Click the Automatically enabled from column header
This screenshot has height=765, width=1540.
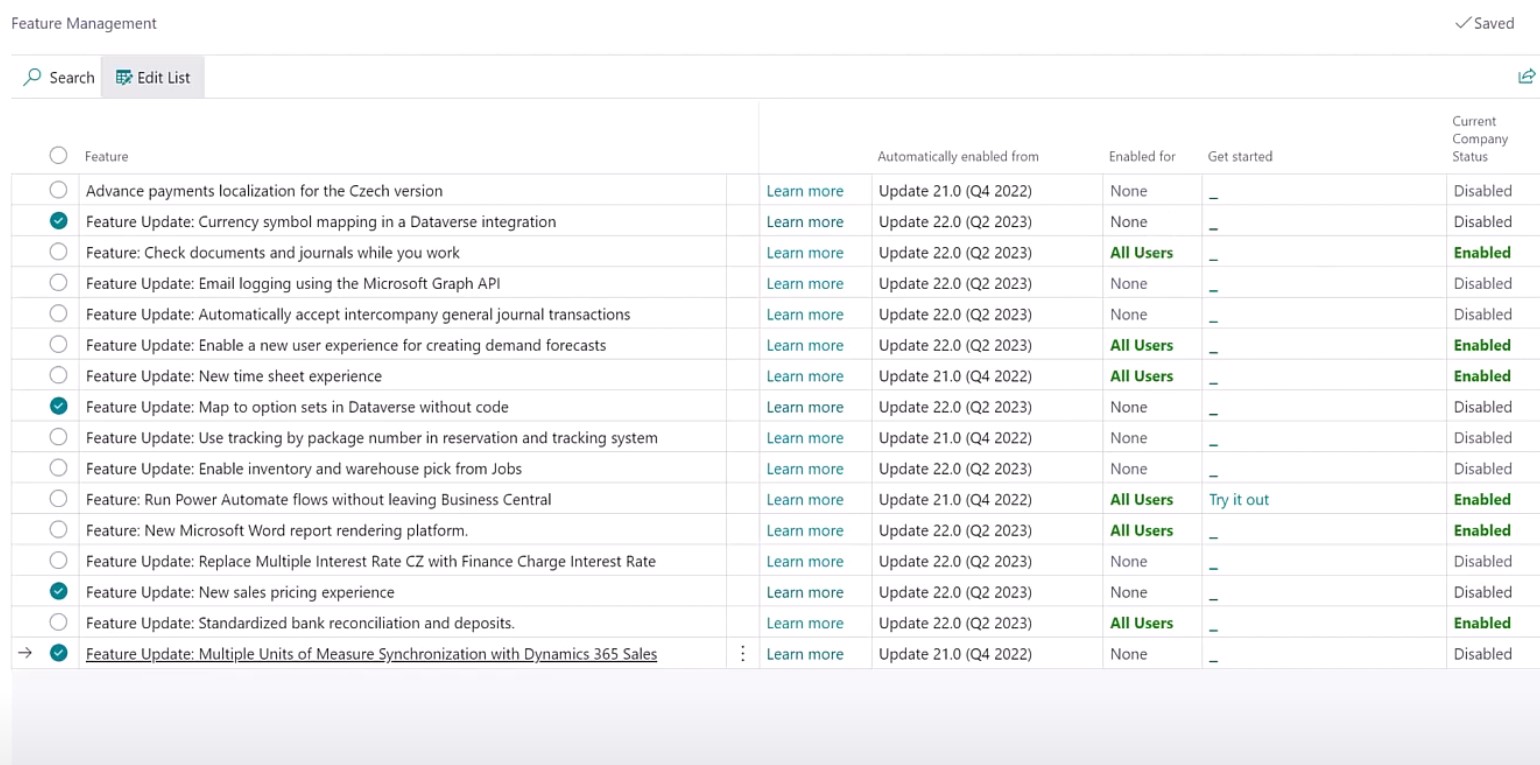click(957, 157)
